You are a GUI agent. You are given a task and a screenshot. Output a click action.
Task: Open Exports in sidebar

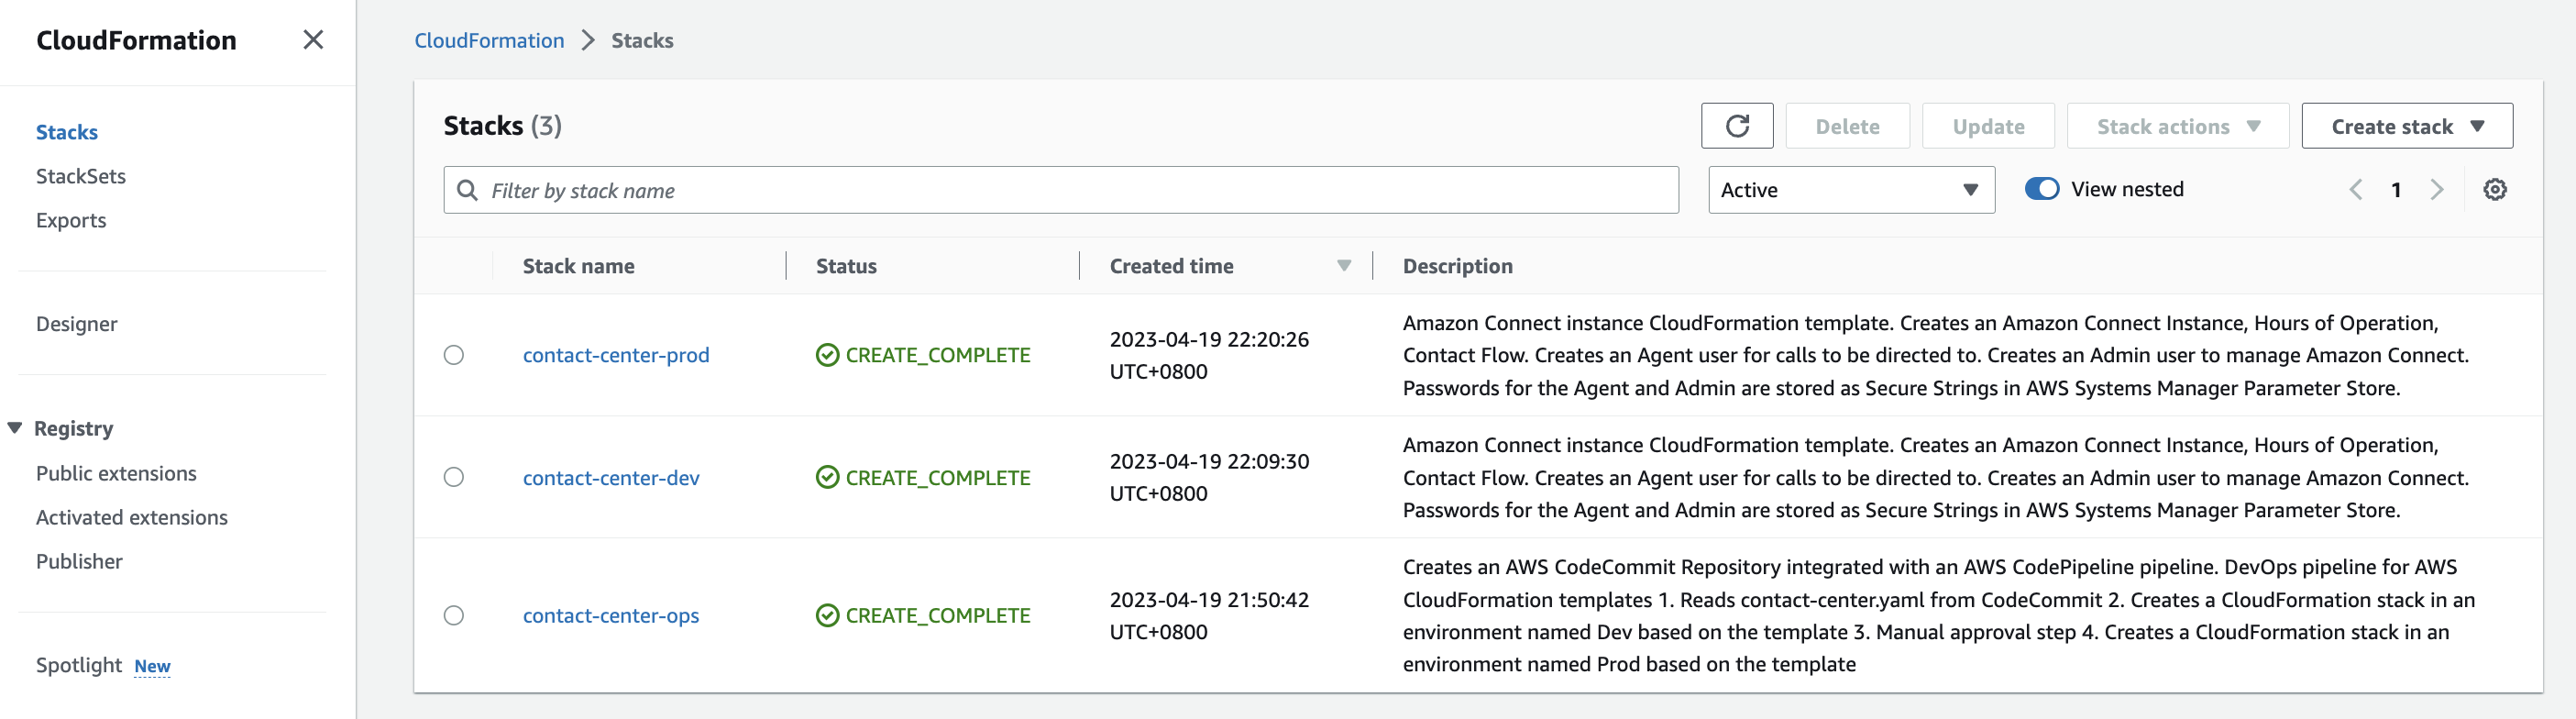tap(71, 220)
